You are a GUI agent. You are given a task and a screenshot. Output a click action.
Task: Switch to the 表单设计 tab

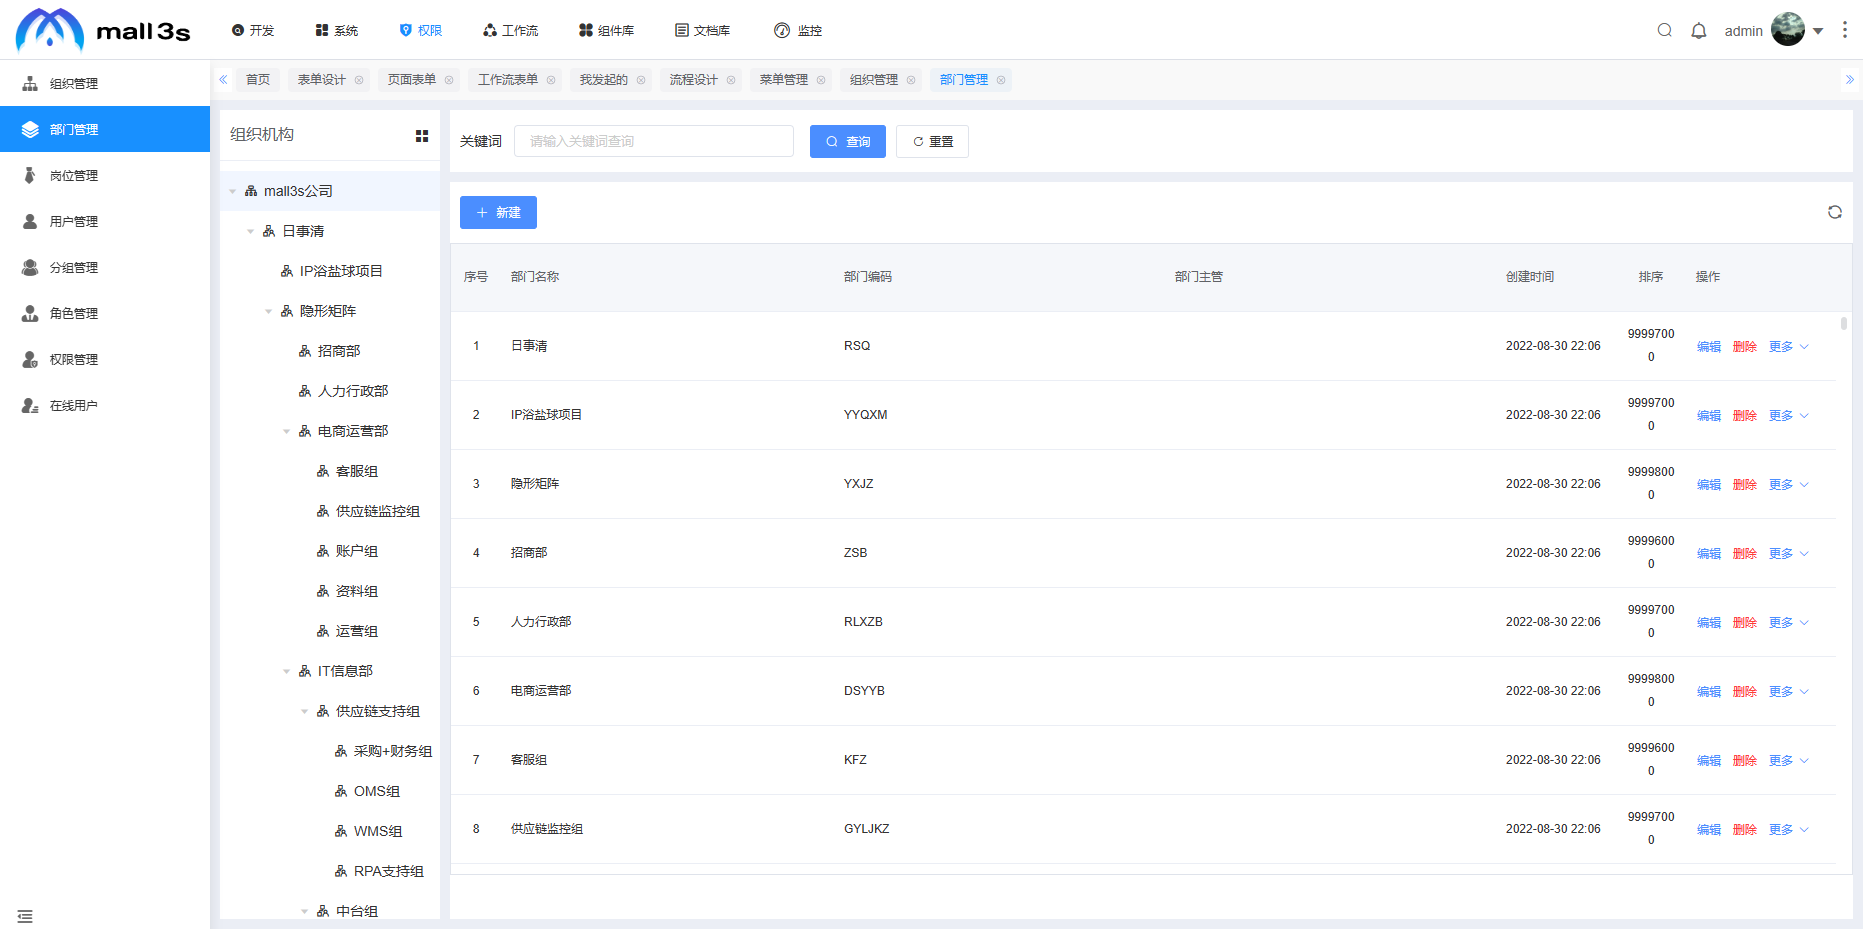pos(321,80)
